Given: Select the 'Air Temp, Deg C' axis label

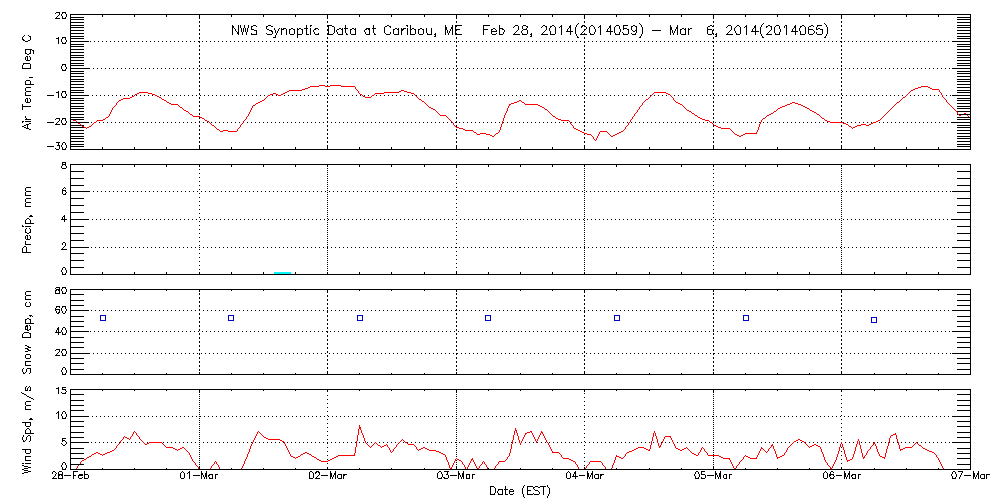Looking at the screenshot, I should 27,83.
